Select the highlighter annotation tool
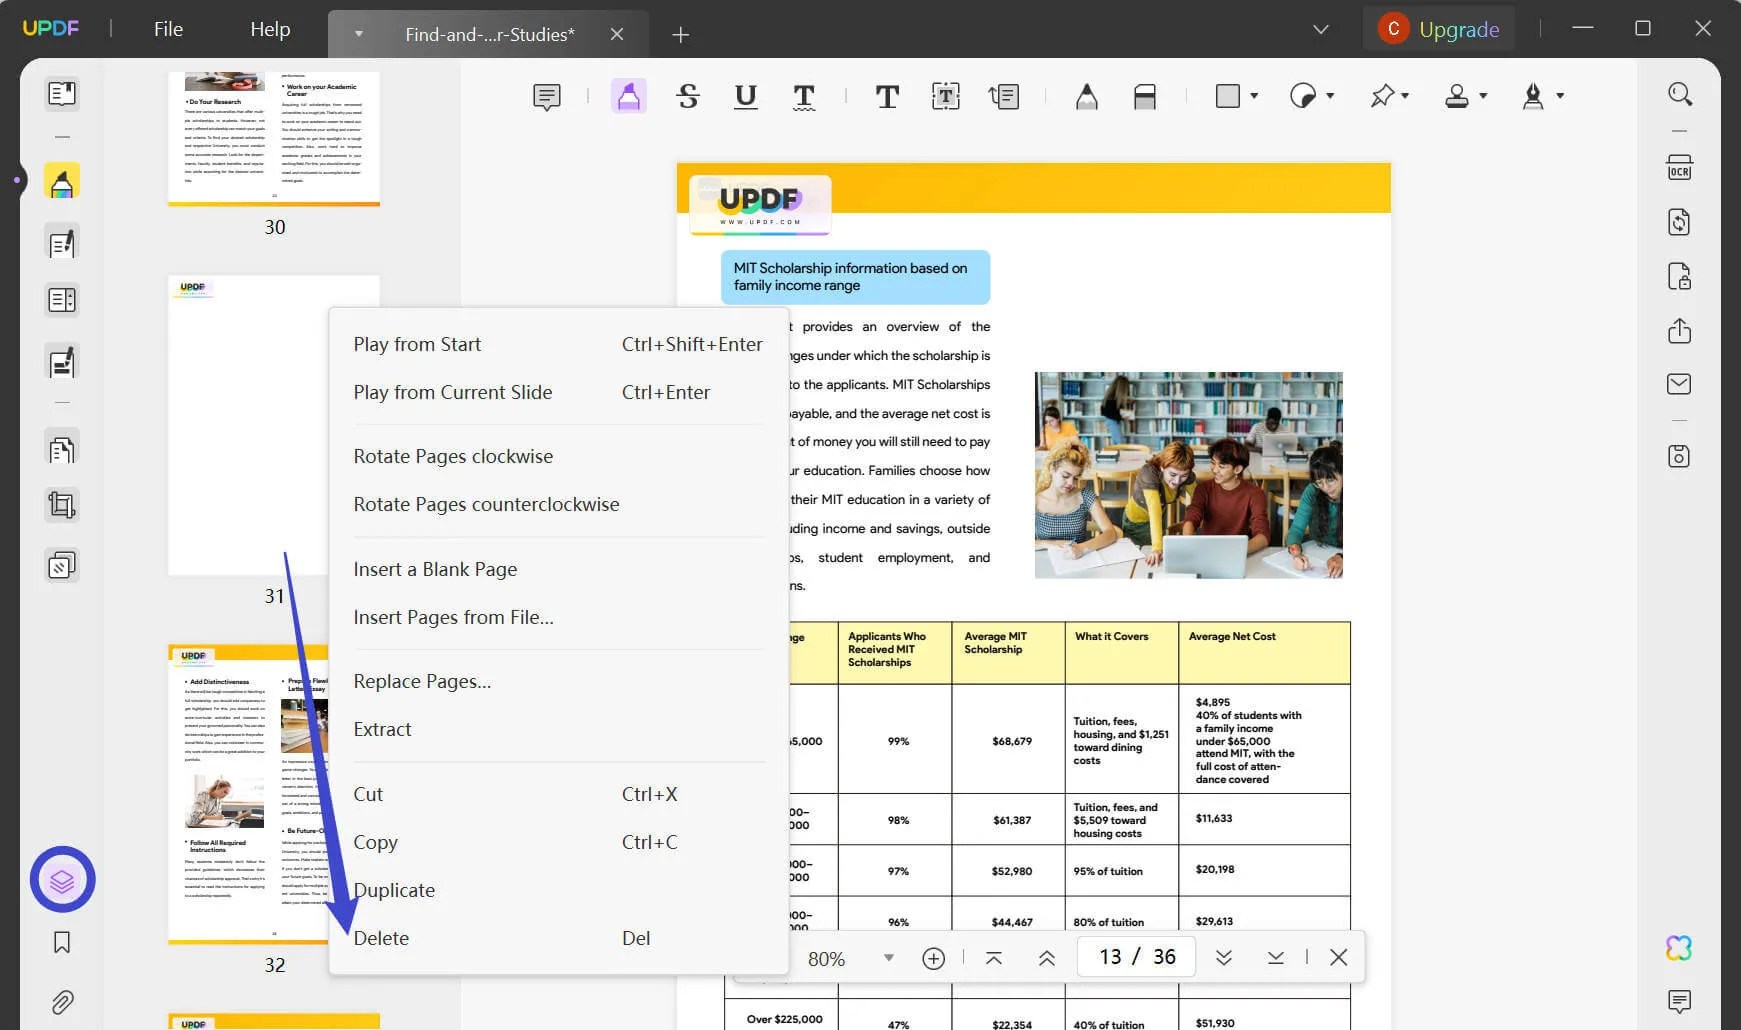The width and height of the screenshot is (1741, 1030). [x=628, y=96]
